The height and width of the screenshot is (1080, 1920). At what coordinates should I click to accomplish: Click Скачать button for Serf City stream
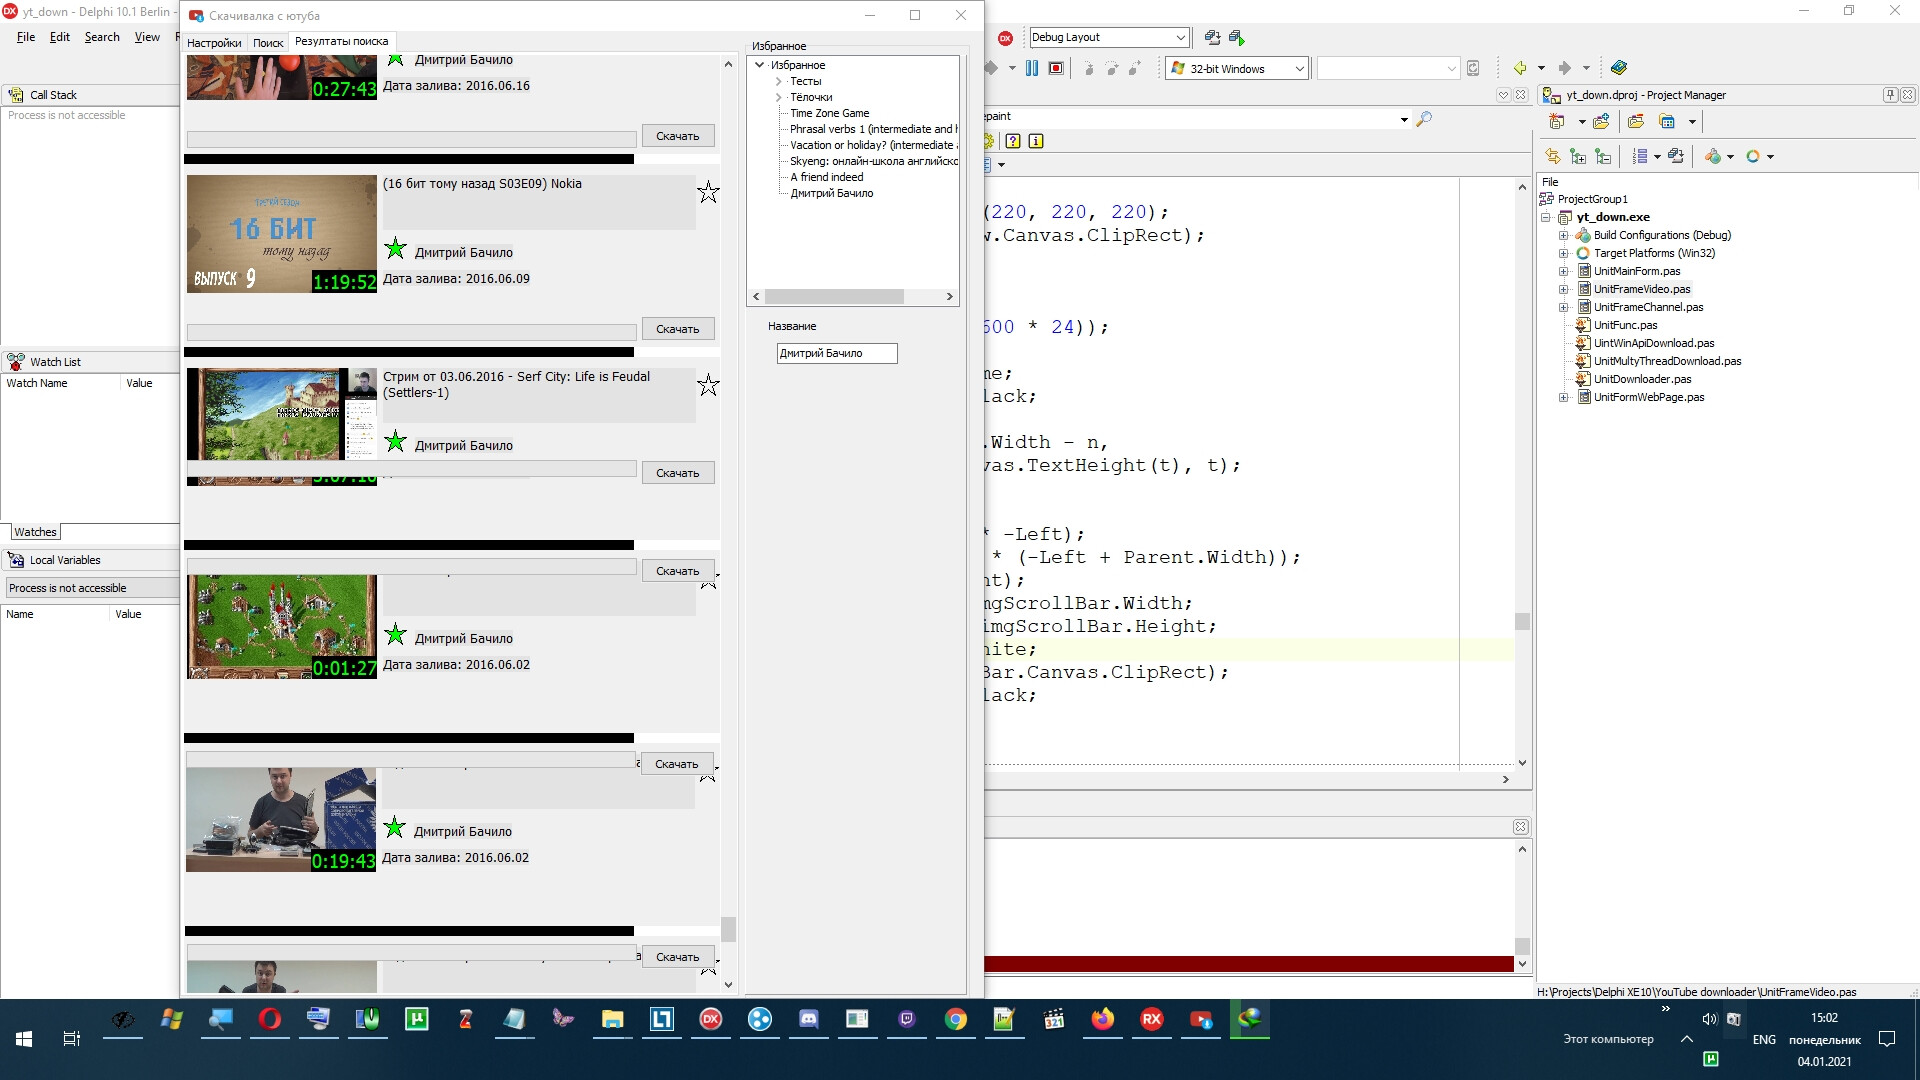pyautogui.click(x=678, y=472)
